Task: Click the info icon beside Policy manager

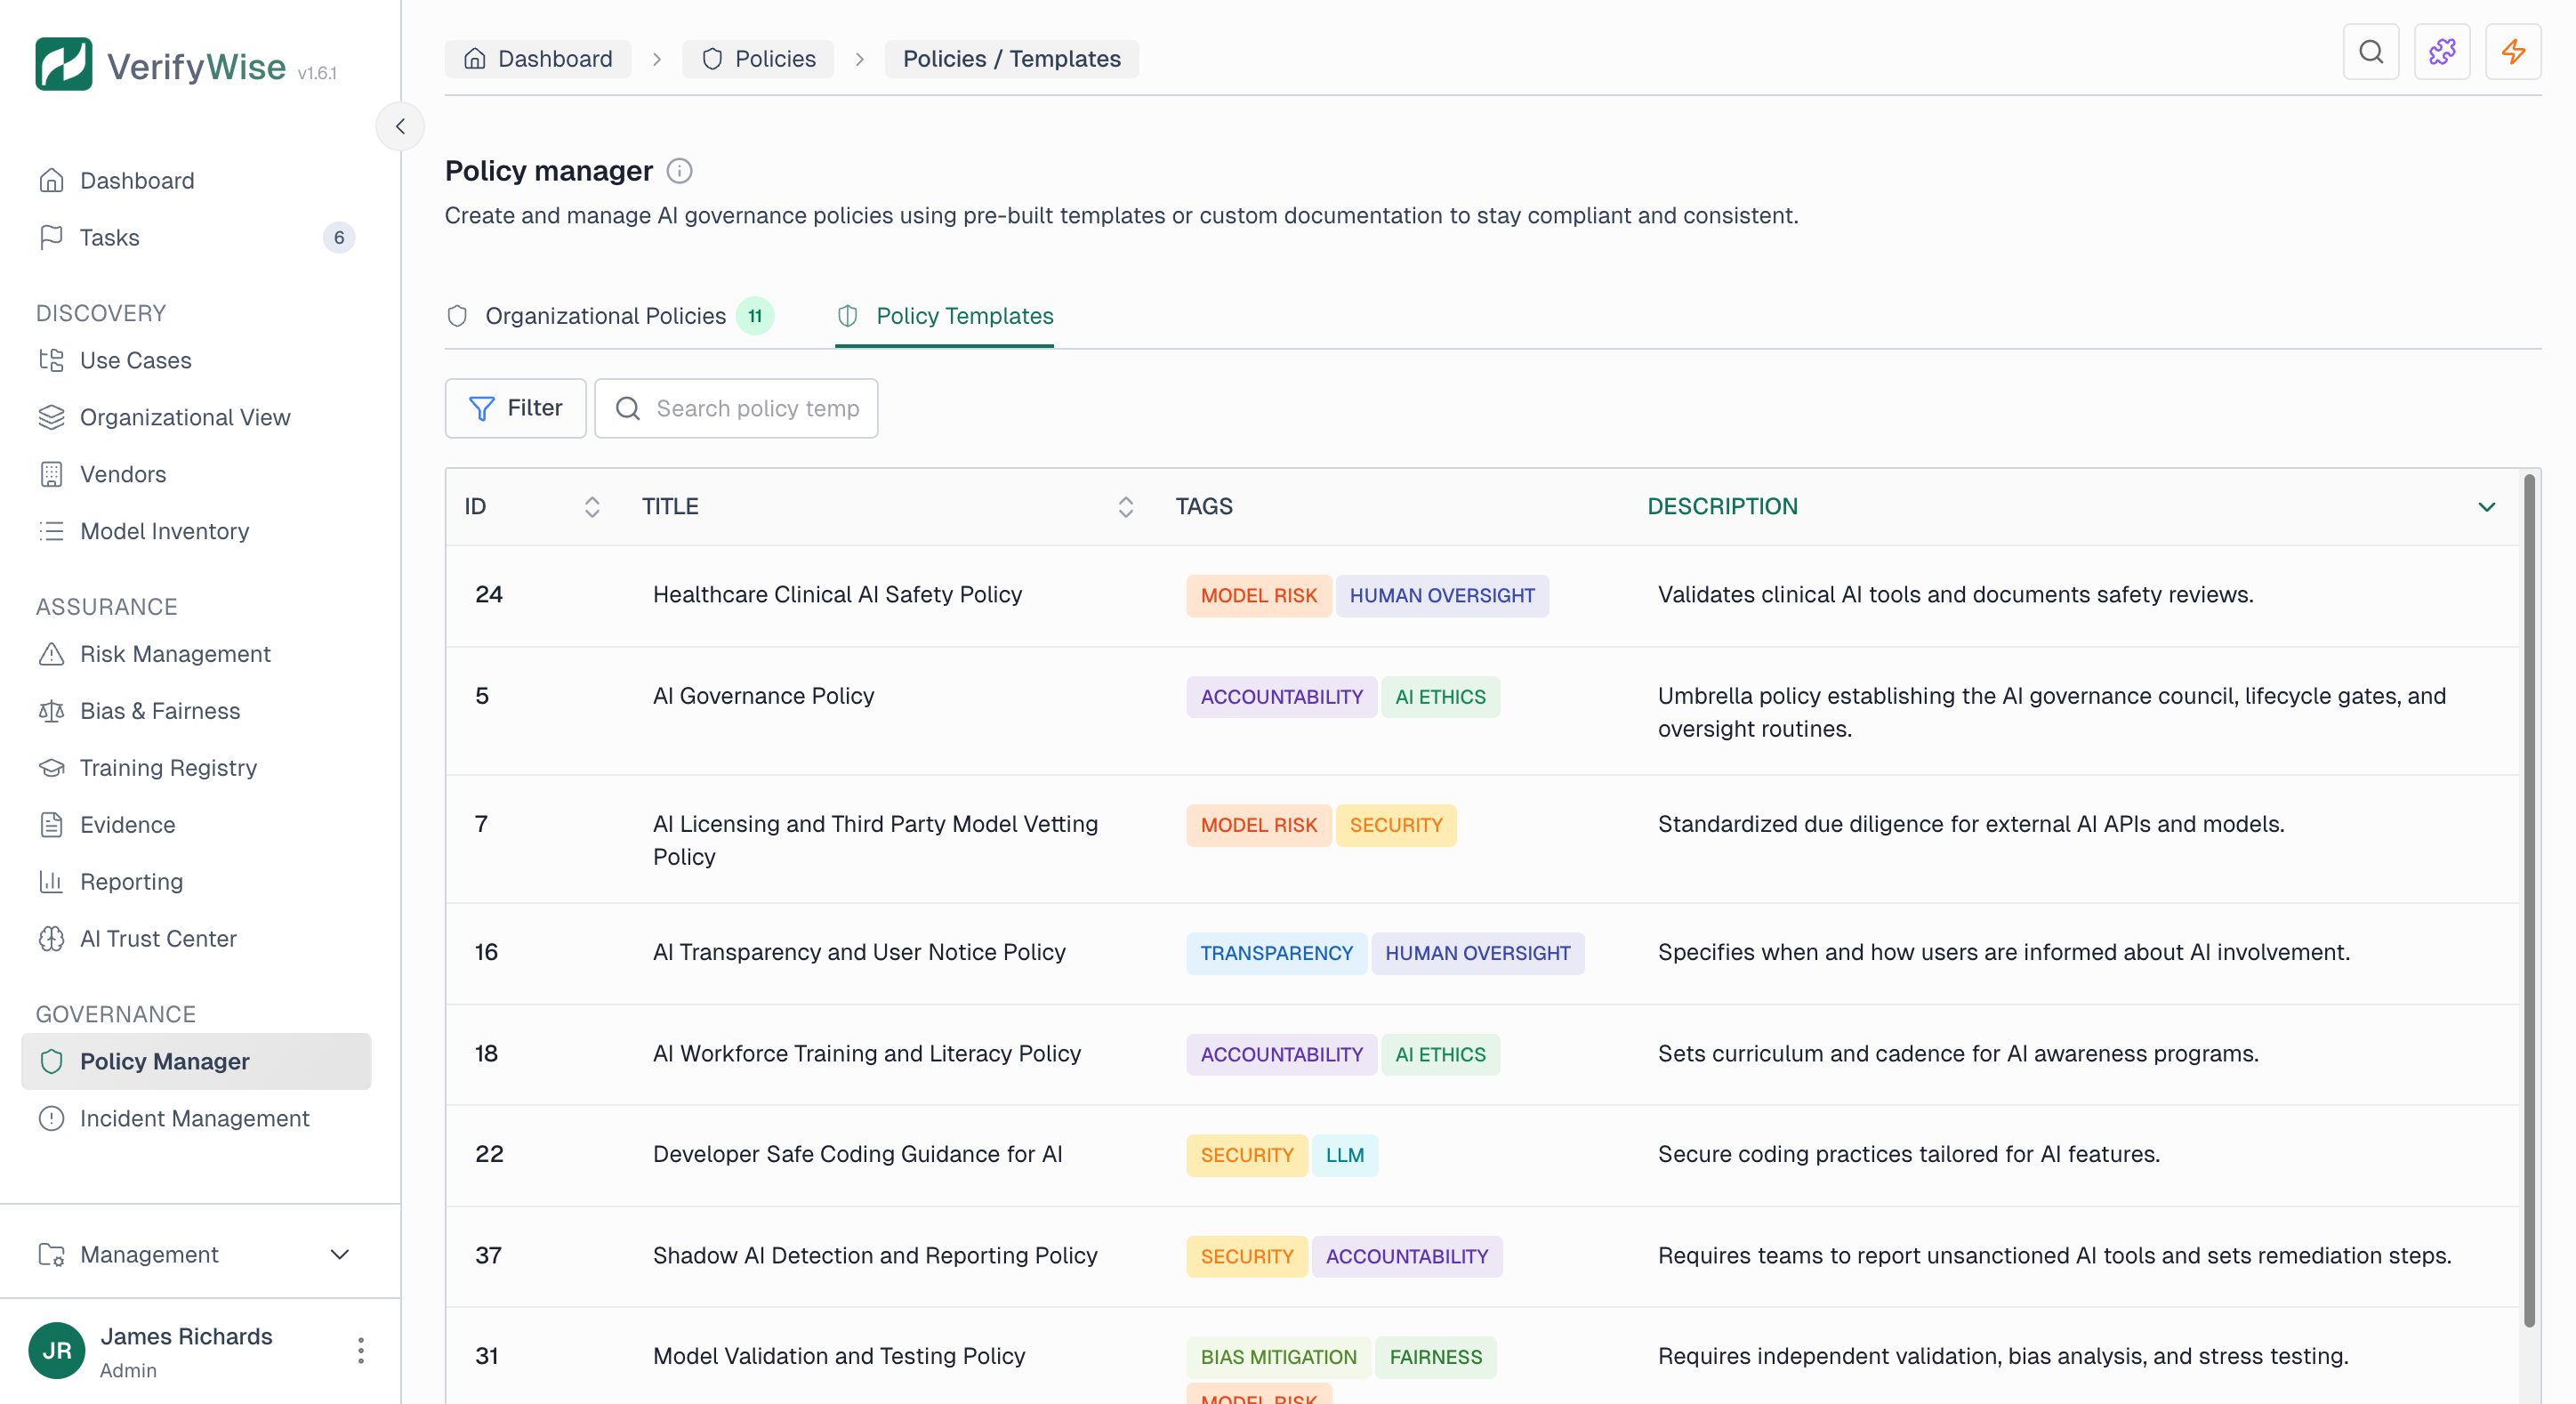Action: point(680,171)
